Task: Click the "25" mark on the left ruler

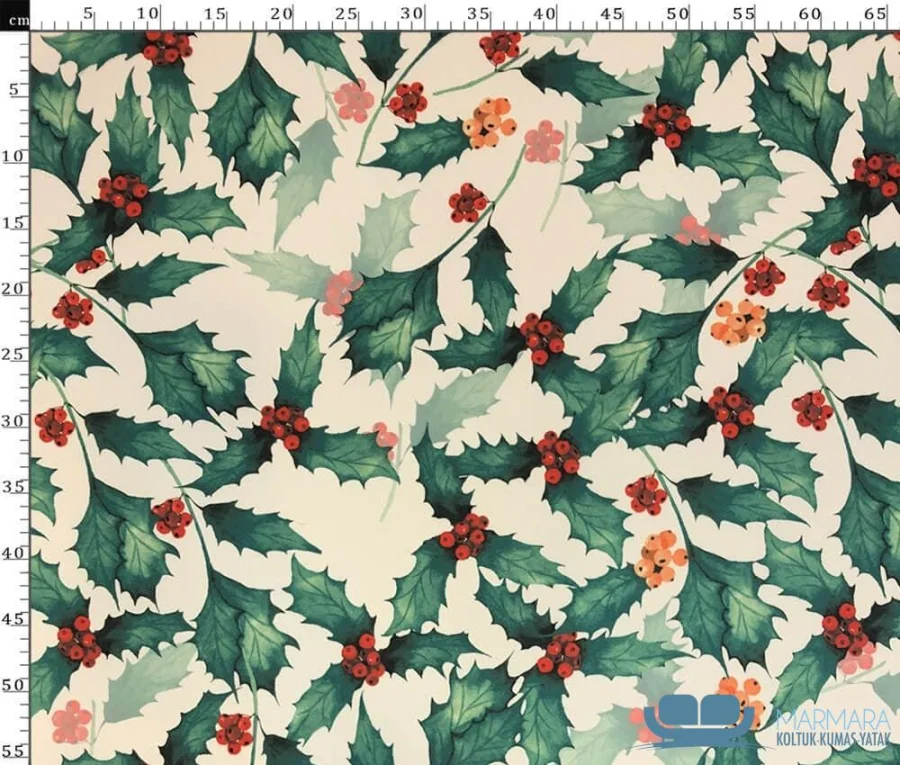Action: [14, 355]
